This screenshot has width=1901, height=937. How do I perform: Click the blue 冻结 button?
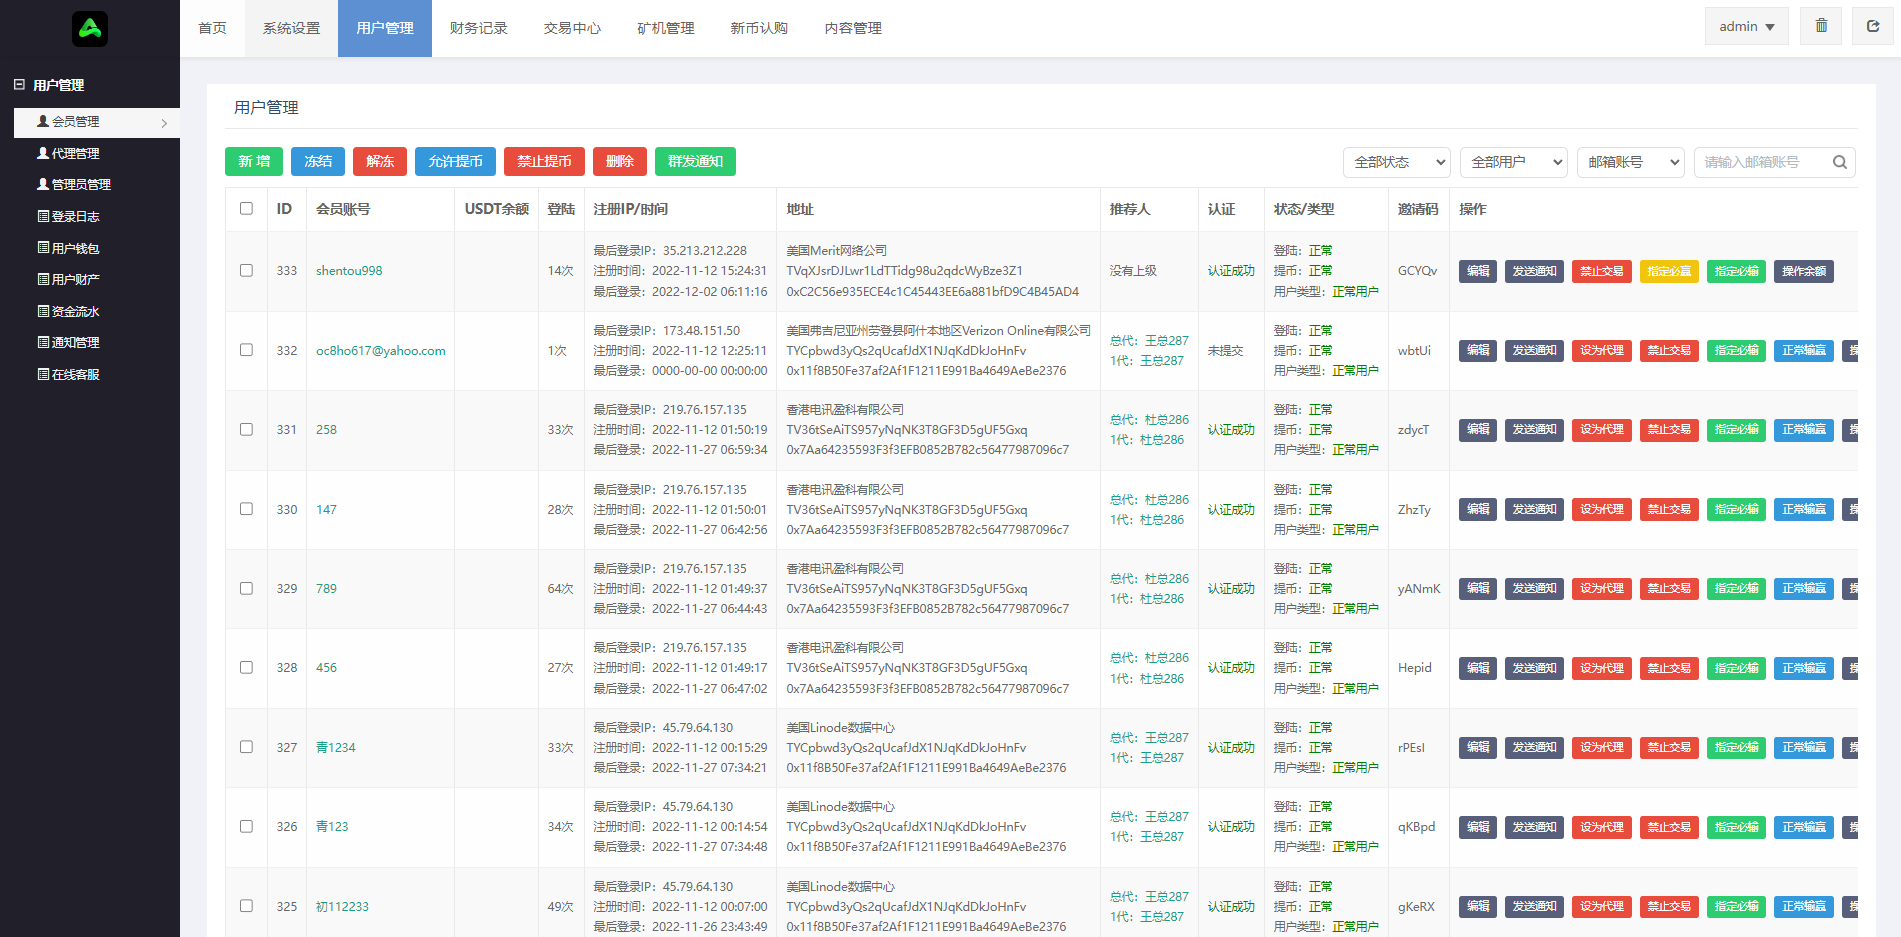pyautogui.click(x=318, y=161)
